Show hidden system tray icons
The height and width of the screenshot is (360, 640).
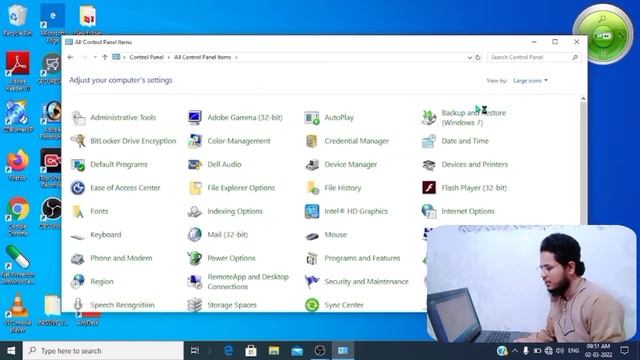coord(515,351)
